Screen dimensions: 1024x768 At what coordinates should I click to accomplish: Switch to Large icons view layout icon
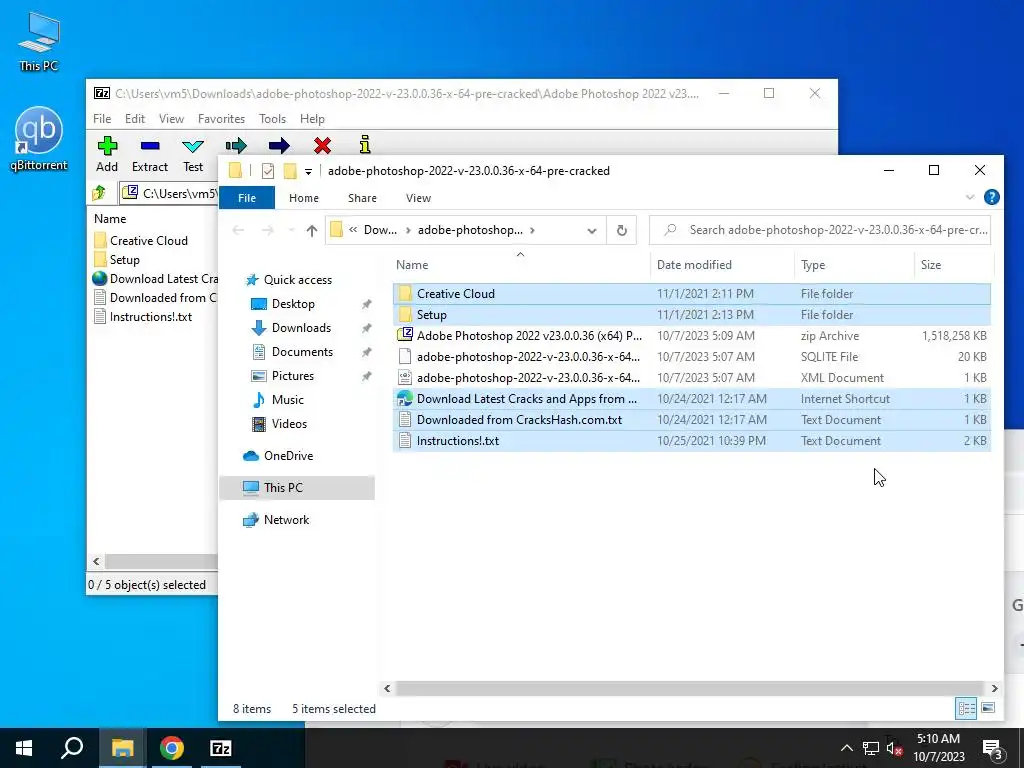(988, 708)
